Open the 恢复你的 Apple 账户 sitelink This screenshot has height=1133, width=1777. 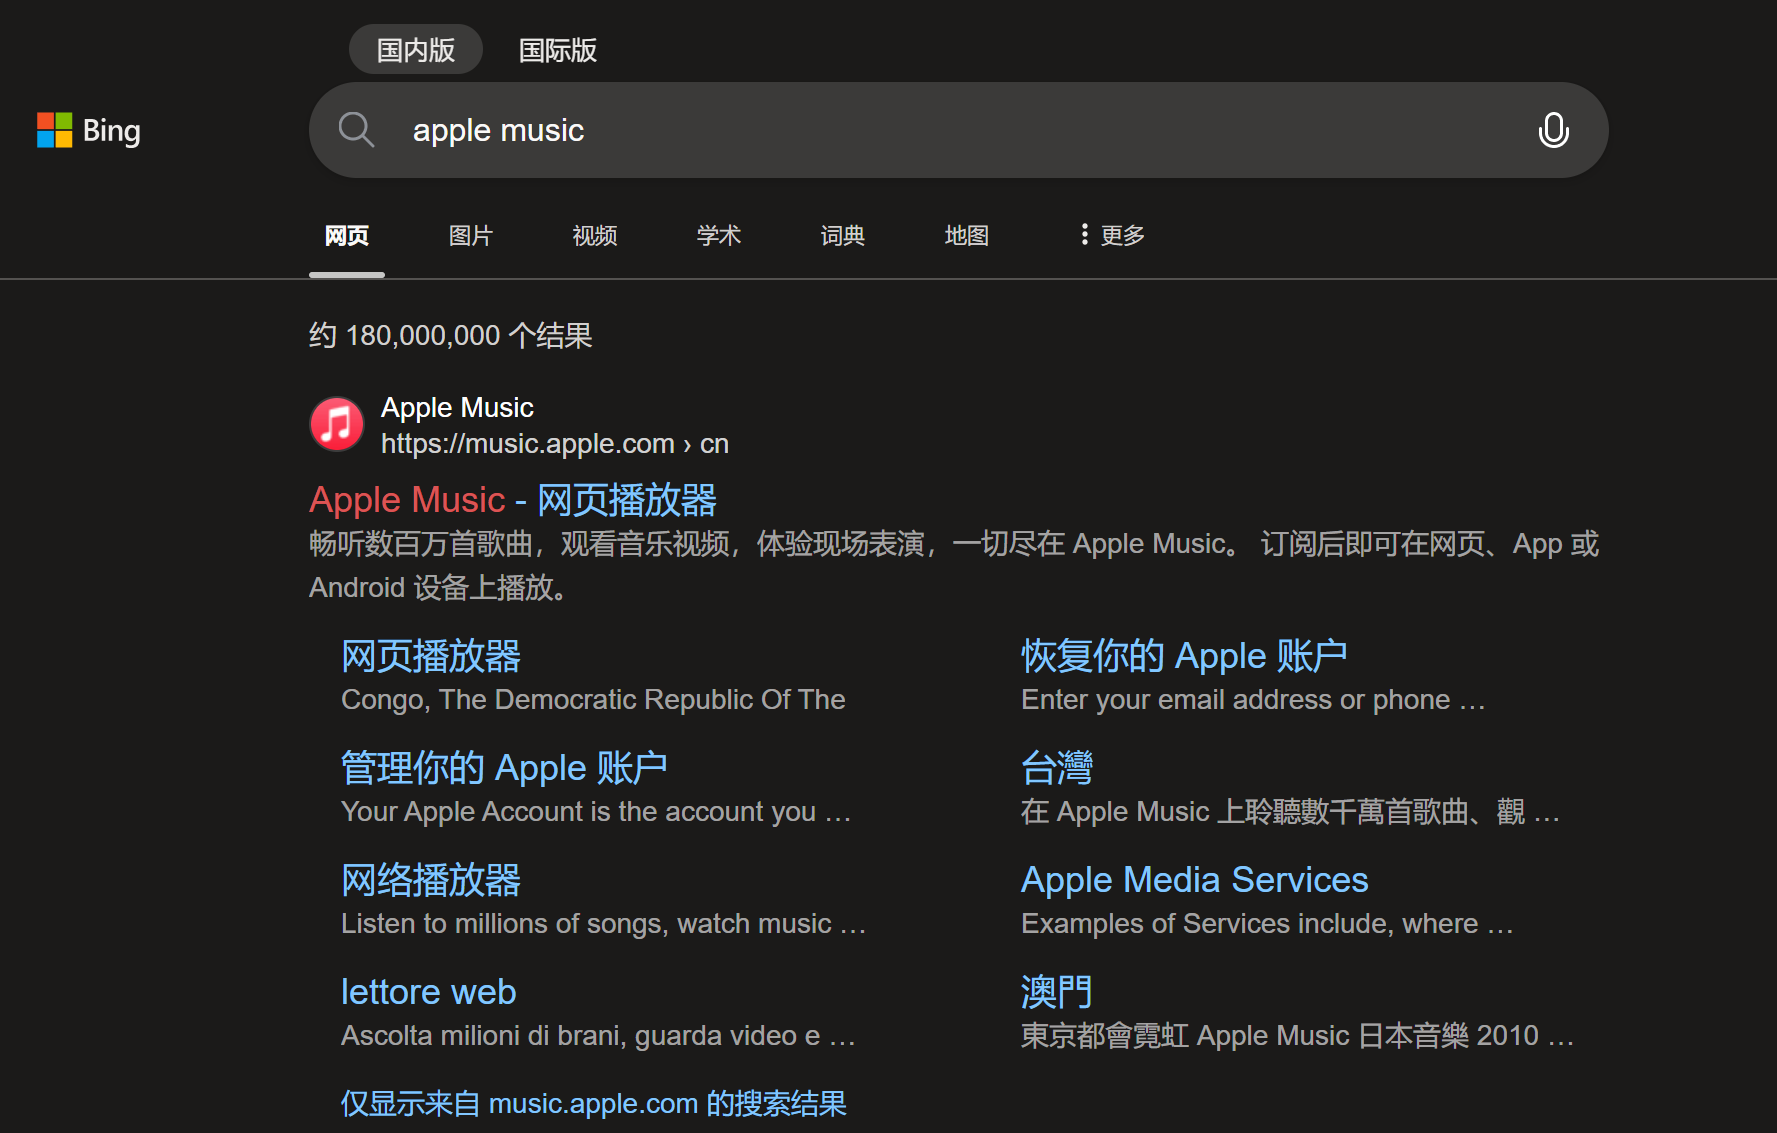click(1184, 656)
